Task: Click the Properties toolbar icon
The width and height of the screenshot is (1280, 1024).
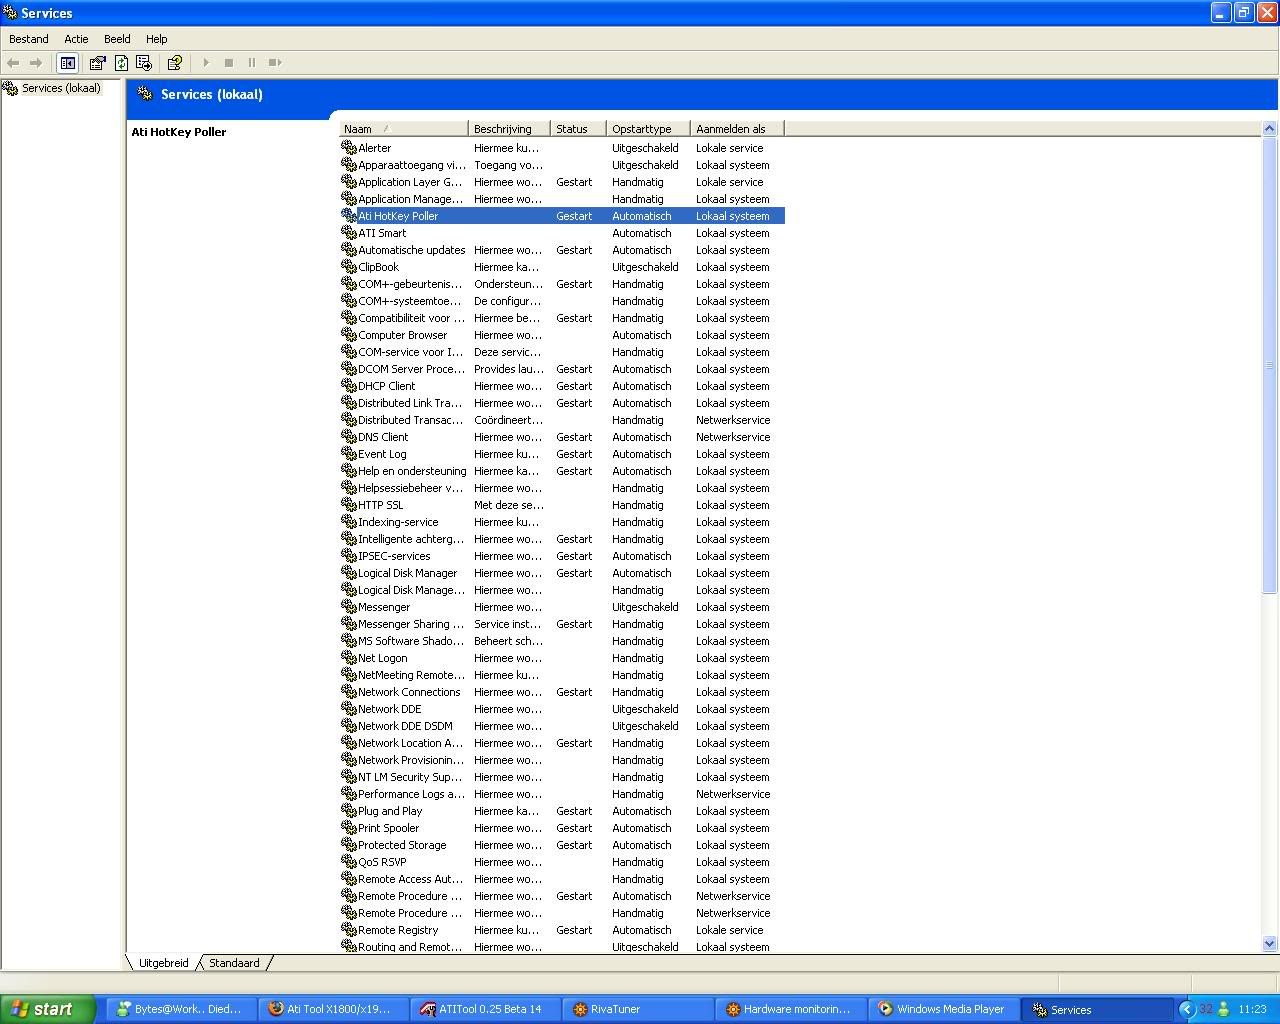Action: pos(97,63)
